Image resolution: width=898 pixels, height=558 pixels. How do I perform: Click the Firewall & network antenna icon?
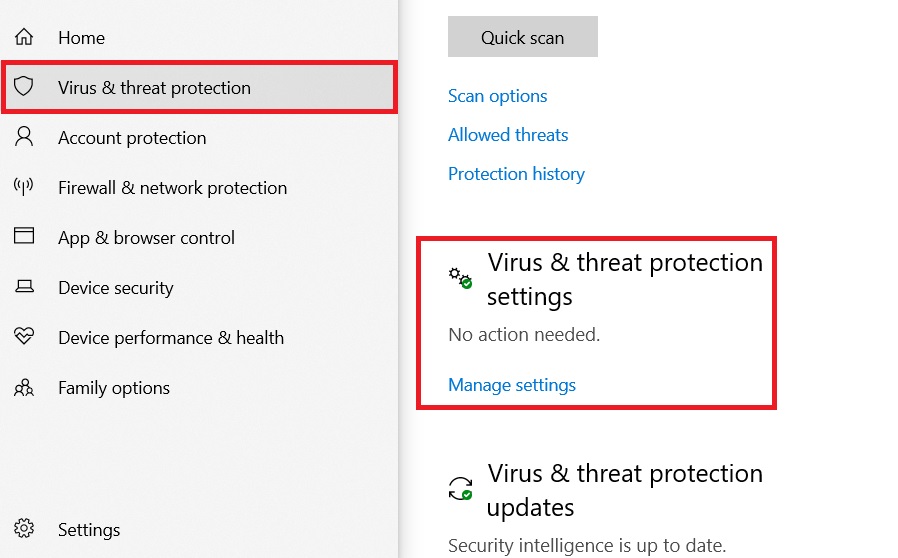tap(24, 188)
